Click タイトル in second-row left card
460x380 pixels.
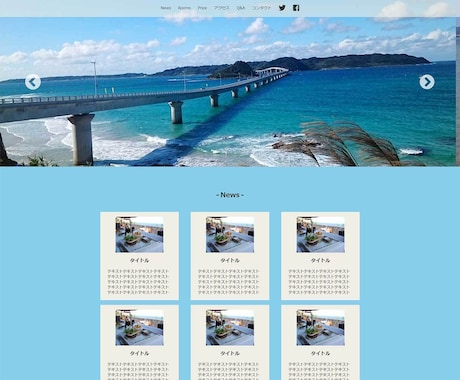(x=139, y=353)
